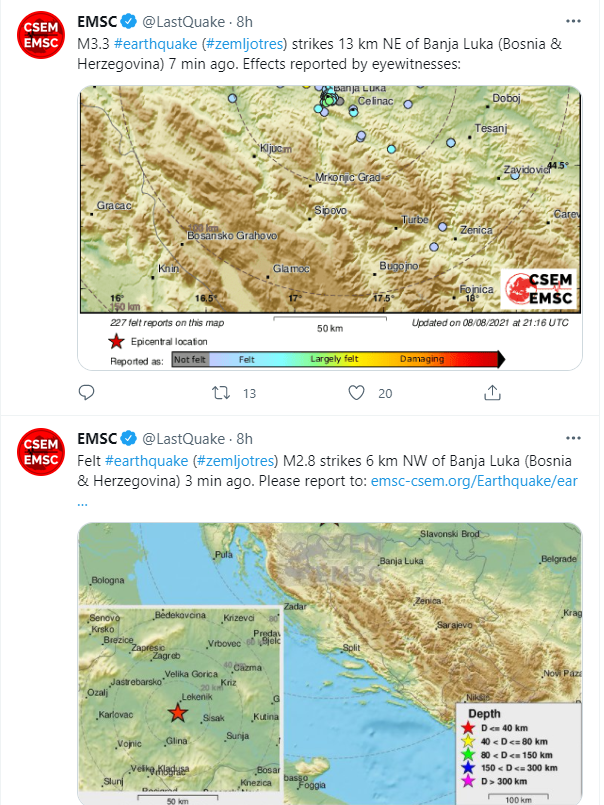Click EMSC display name on M2.8 tweet

[x=97, y=439]
